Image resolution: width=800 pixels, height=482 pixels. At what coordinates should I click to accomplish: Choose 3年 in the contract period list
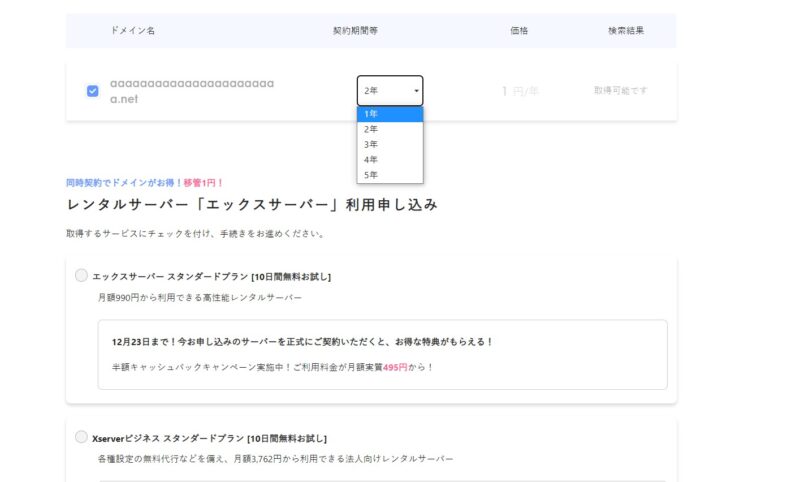390,144
